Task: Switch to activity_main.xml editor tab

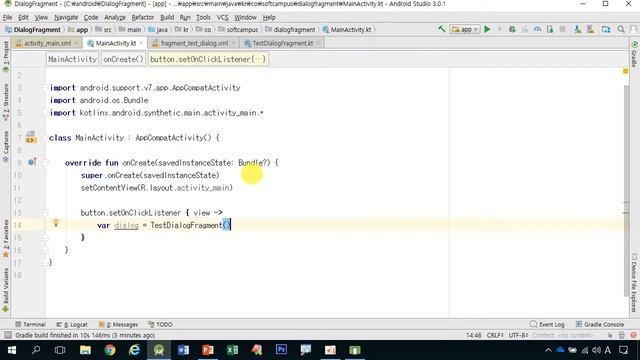Action: tap(47, 43)
